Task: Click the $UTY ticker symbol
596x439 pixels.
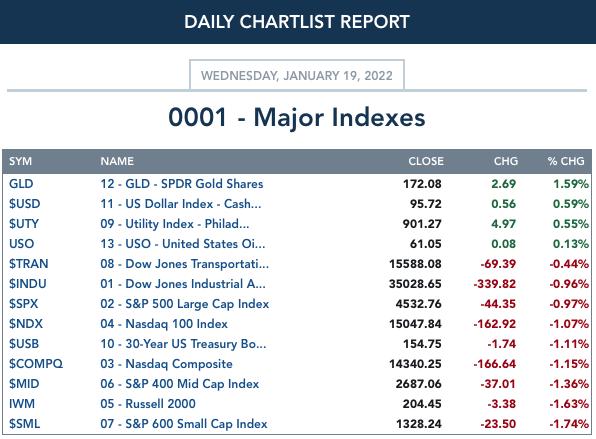Action: 24,223
